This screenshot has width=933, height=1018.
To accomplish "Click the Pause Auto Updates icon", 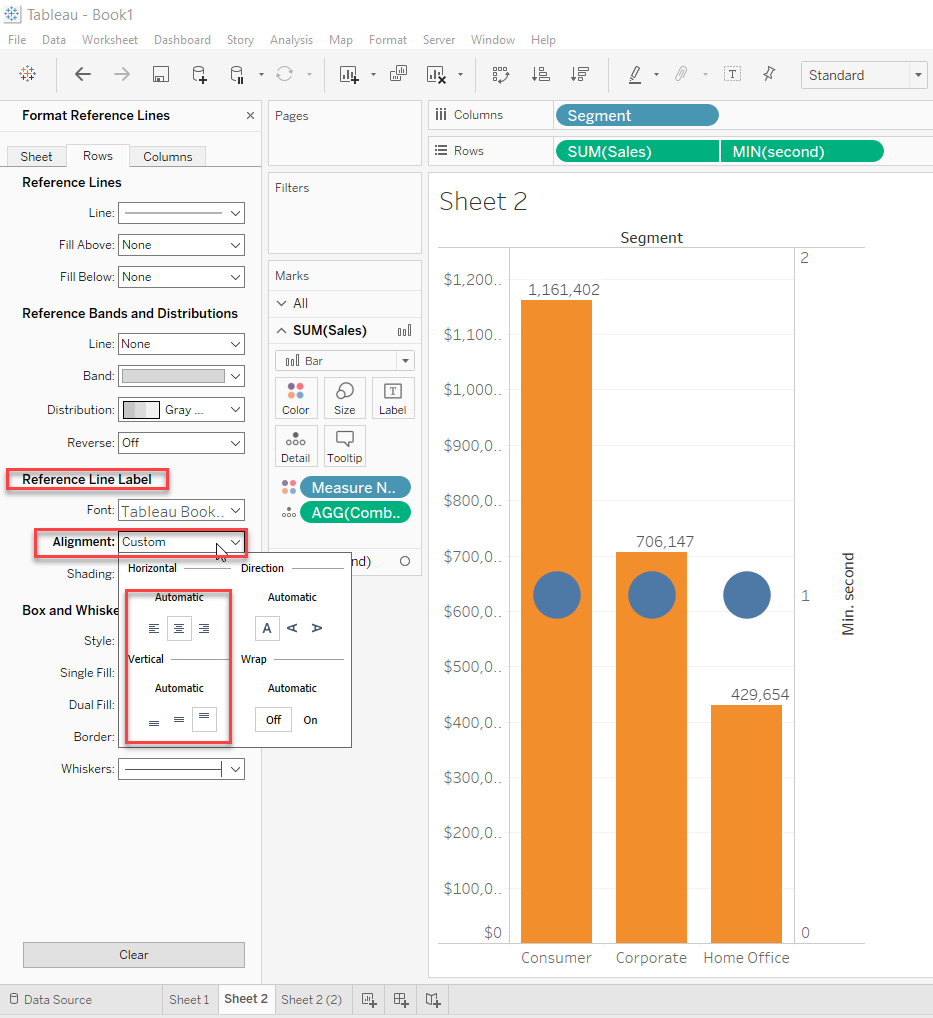I will pyautogui.click(x=237, y=75).
